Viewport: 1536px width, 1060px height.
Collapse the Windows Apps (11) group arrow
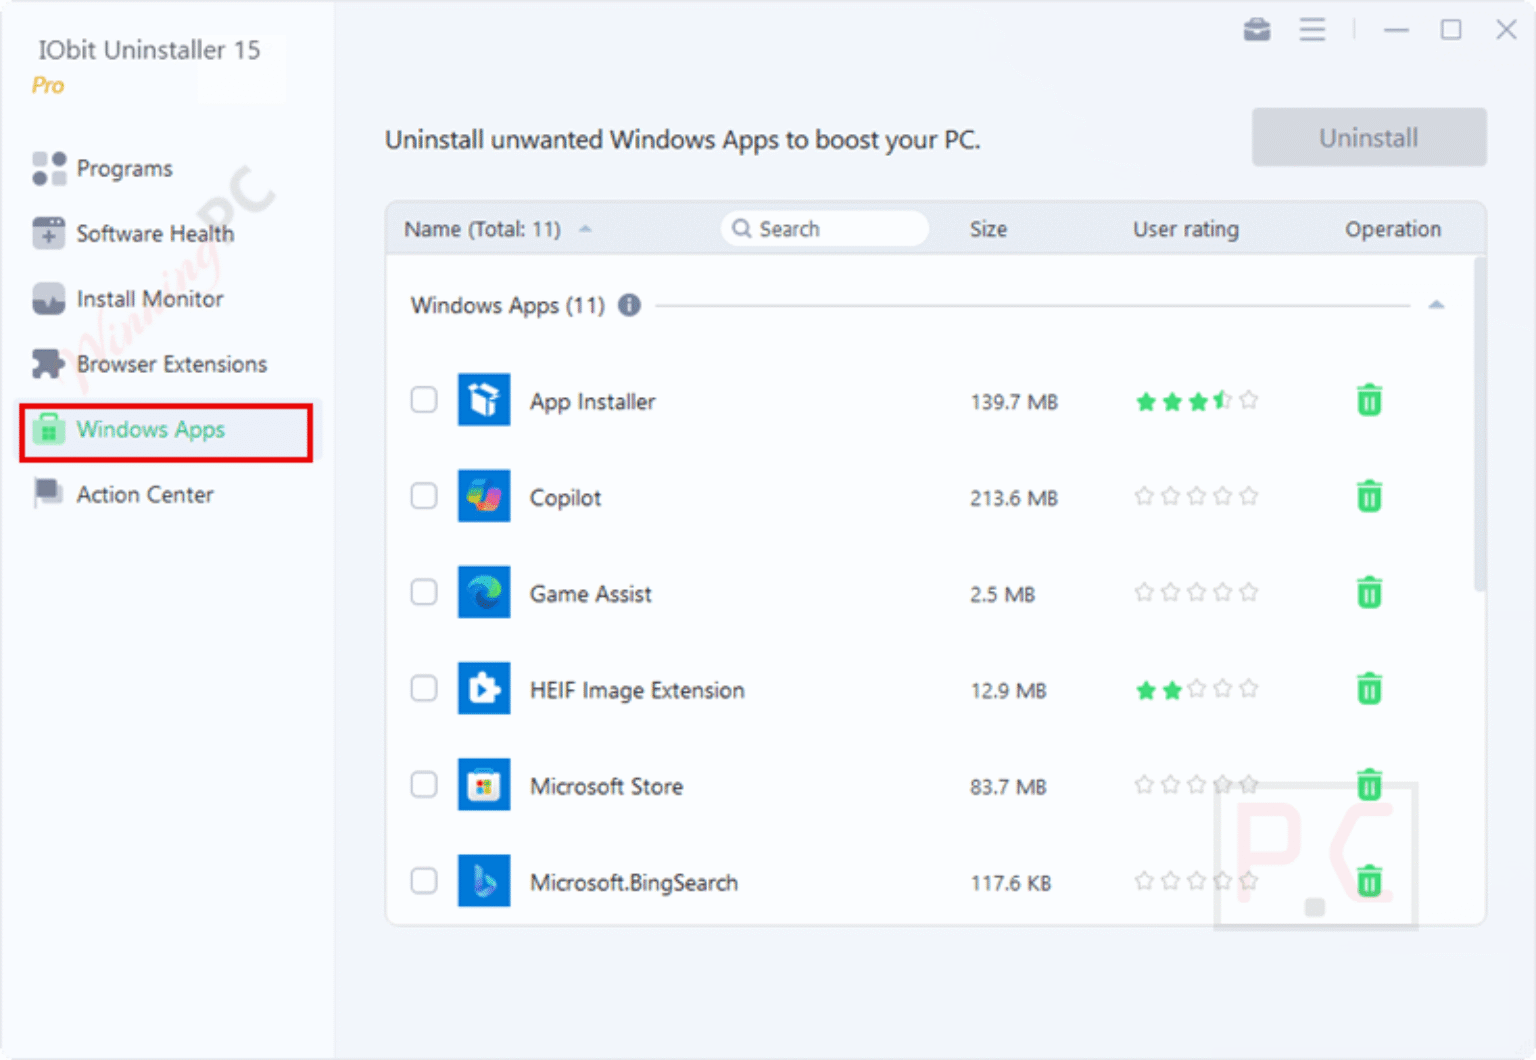pyautogui.click(x=1436, y=305)
